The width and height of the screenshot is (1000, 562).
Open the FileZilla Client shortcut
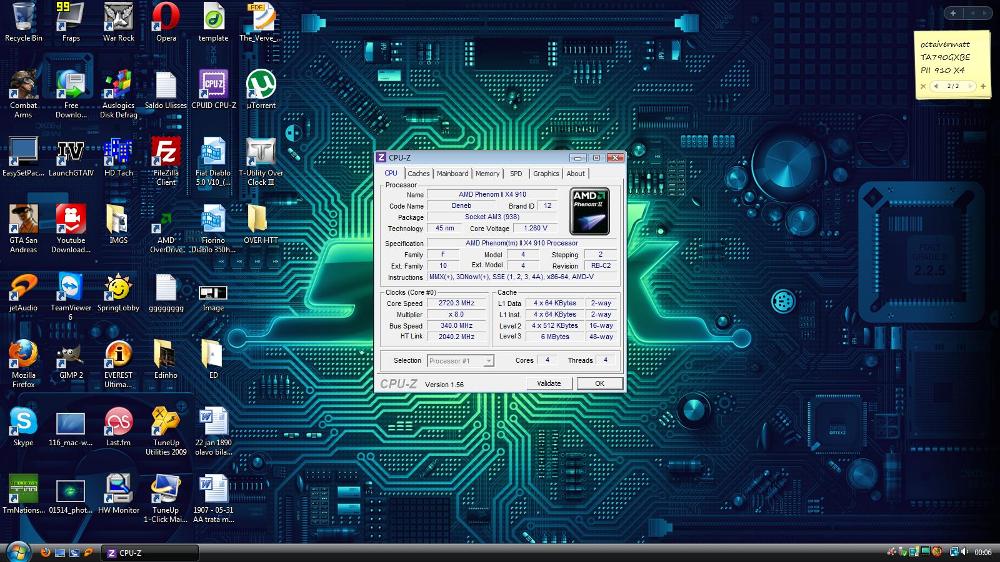166,161
